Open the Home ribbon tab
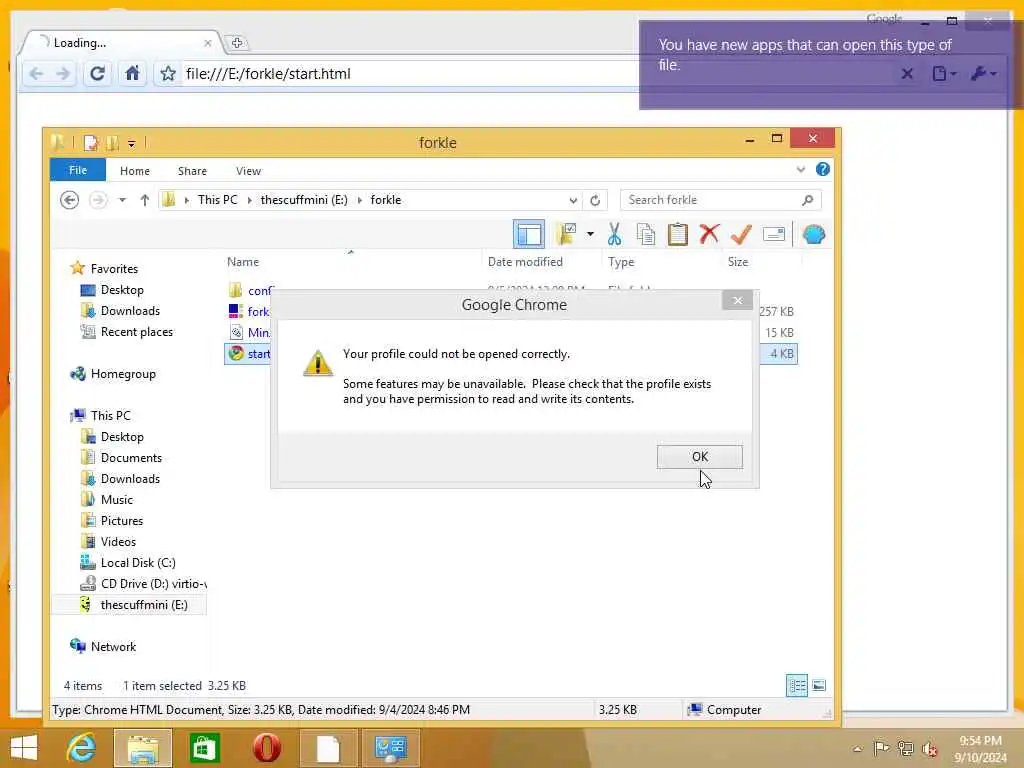Image resolution: width=1024 pixels, height=768 pixels. point(135,171)
